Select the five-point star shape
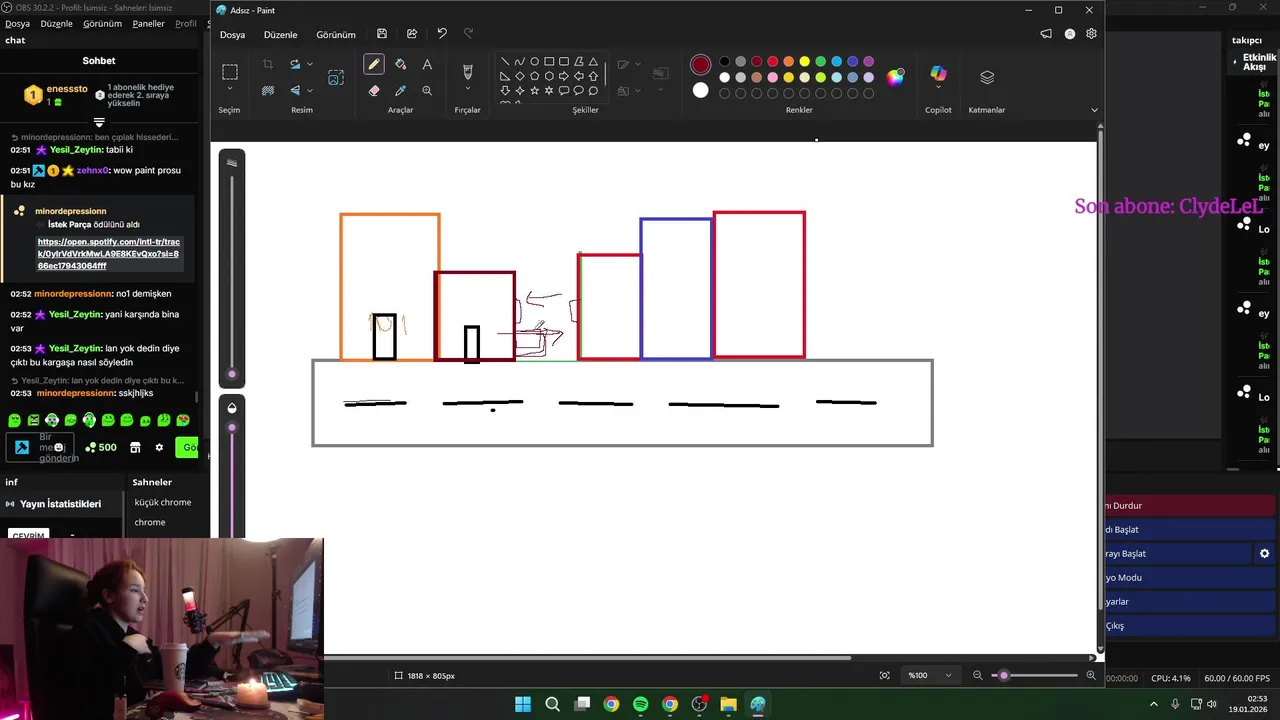Screen dimensions: 1280x720 click(534, 90)
